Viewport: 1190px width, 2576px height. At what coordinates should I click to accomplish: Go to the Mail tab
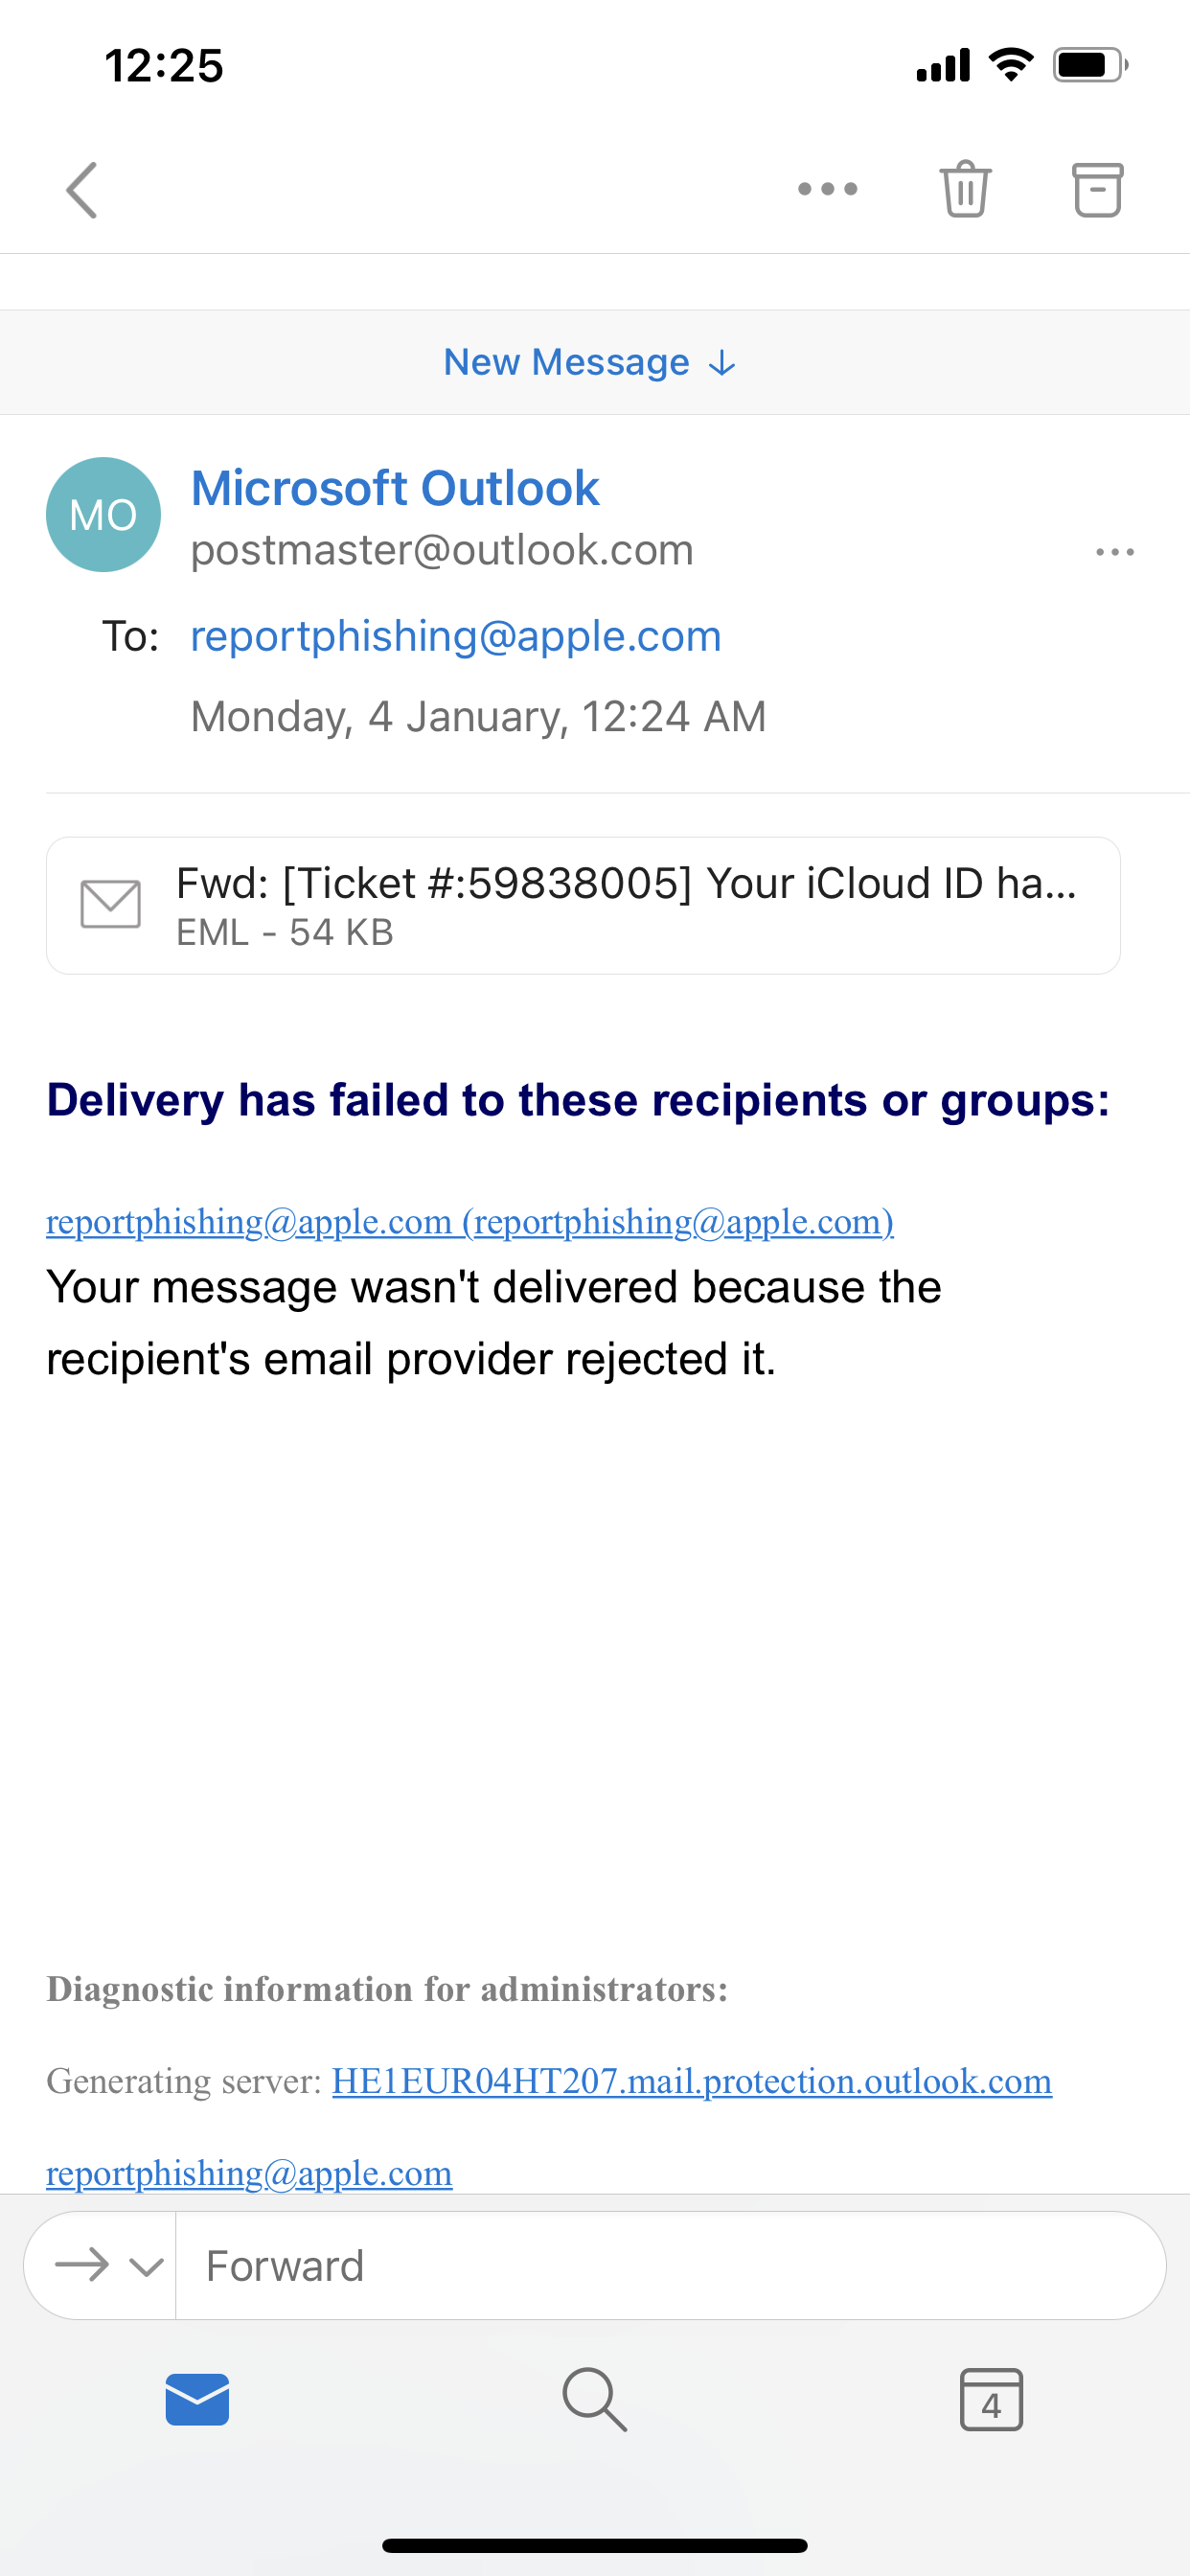pyautogui.click(x=197, y=2399)
